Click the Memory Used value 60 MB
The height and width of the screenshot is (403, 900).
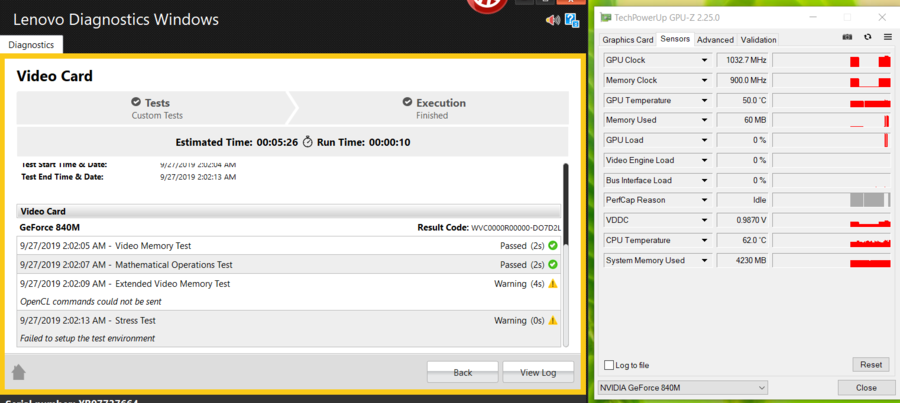(x=743, y=120)
